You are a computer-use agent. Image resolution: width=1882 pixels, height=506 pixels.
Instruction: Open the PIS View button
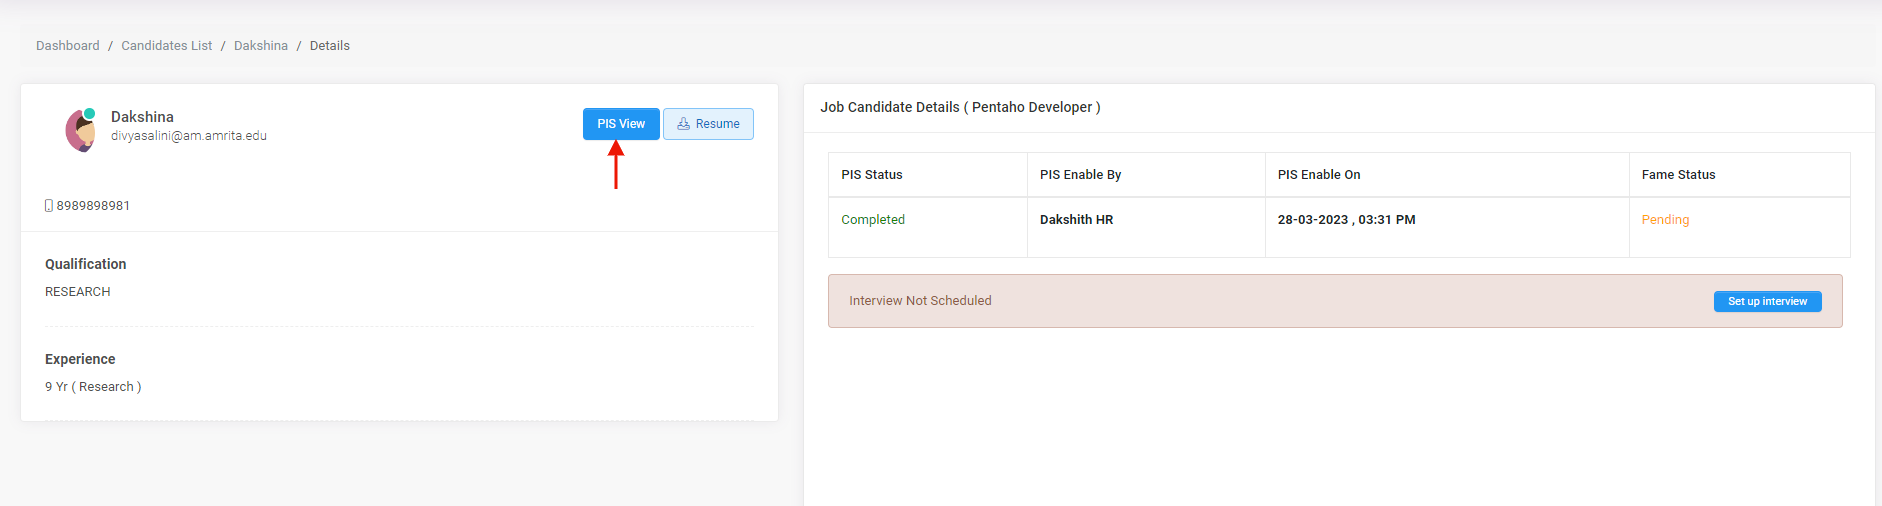621,124
